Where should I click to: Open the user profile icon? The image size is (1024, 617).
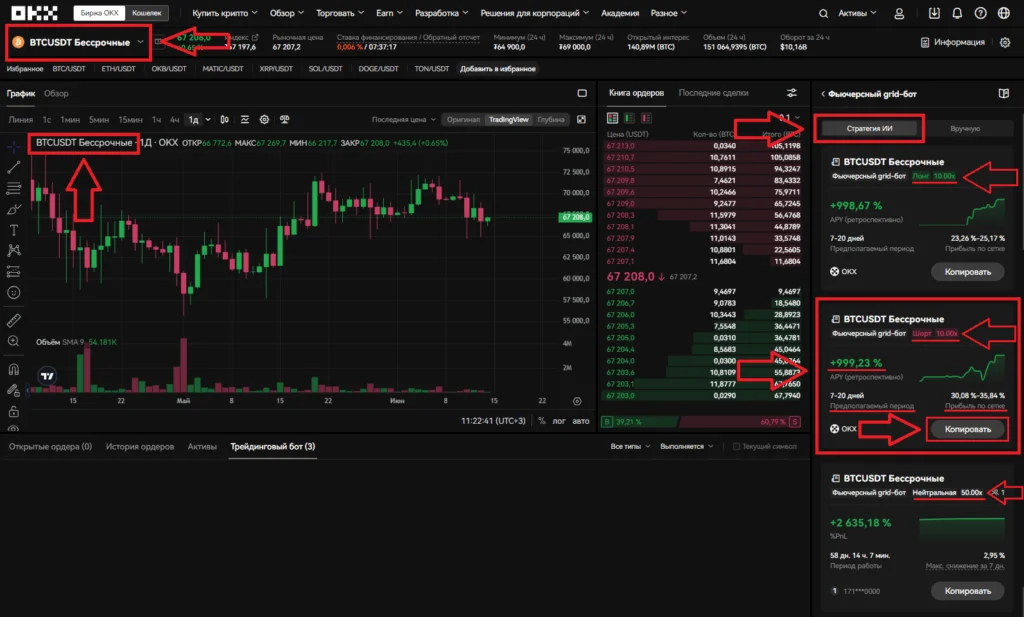click(x=899, y=13)
